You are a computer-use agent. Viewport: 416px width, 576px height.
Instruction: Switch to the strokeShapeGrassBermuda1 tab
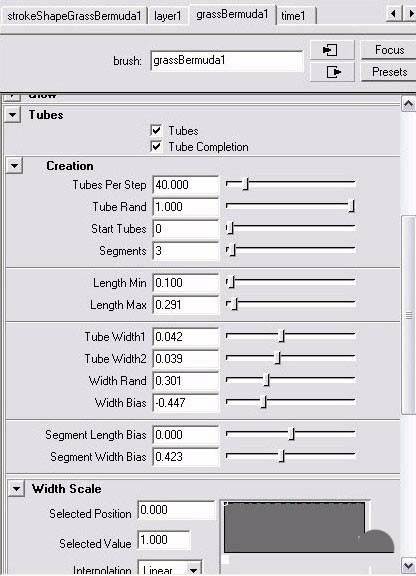pyautogui.click(x=75, y=16)
